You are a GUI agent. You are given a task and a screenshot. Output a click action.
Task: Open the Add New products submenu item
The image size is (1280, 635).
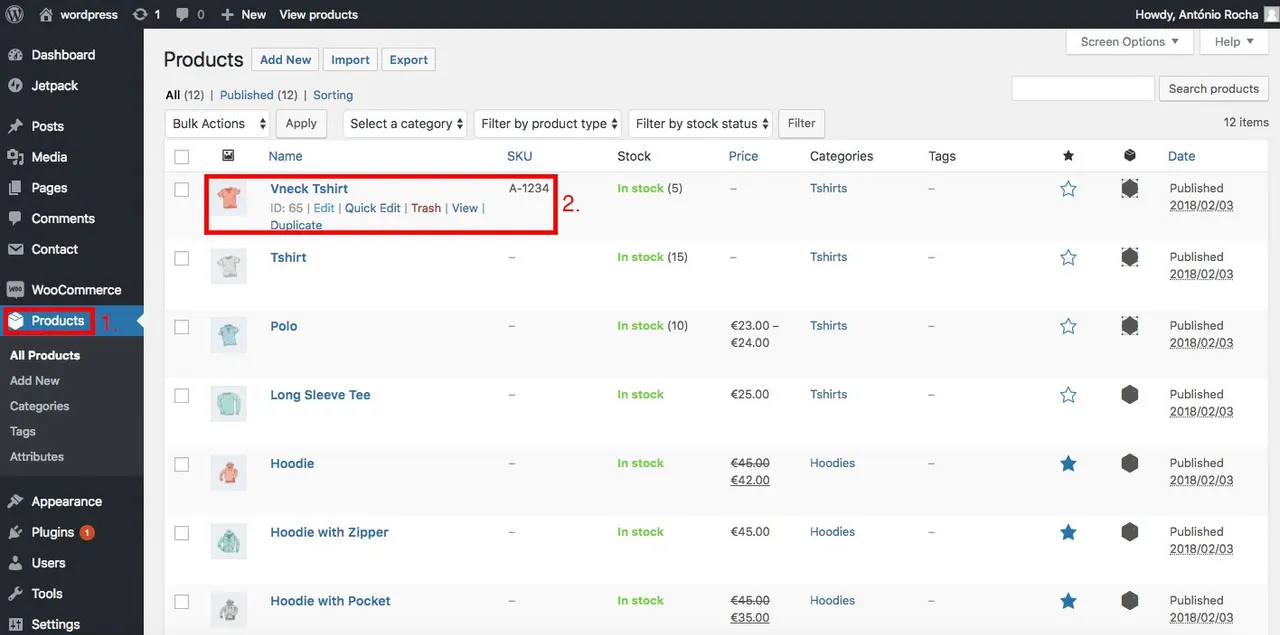coord(35,380)
